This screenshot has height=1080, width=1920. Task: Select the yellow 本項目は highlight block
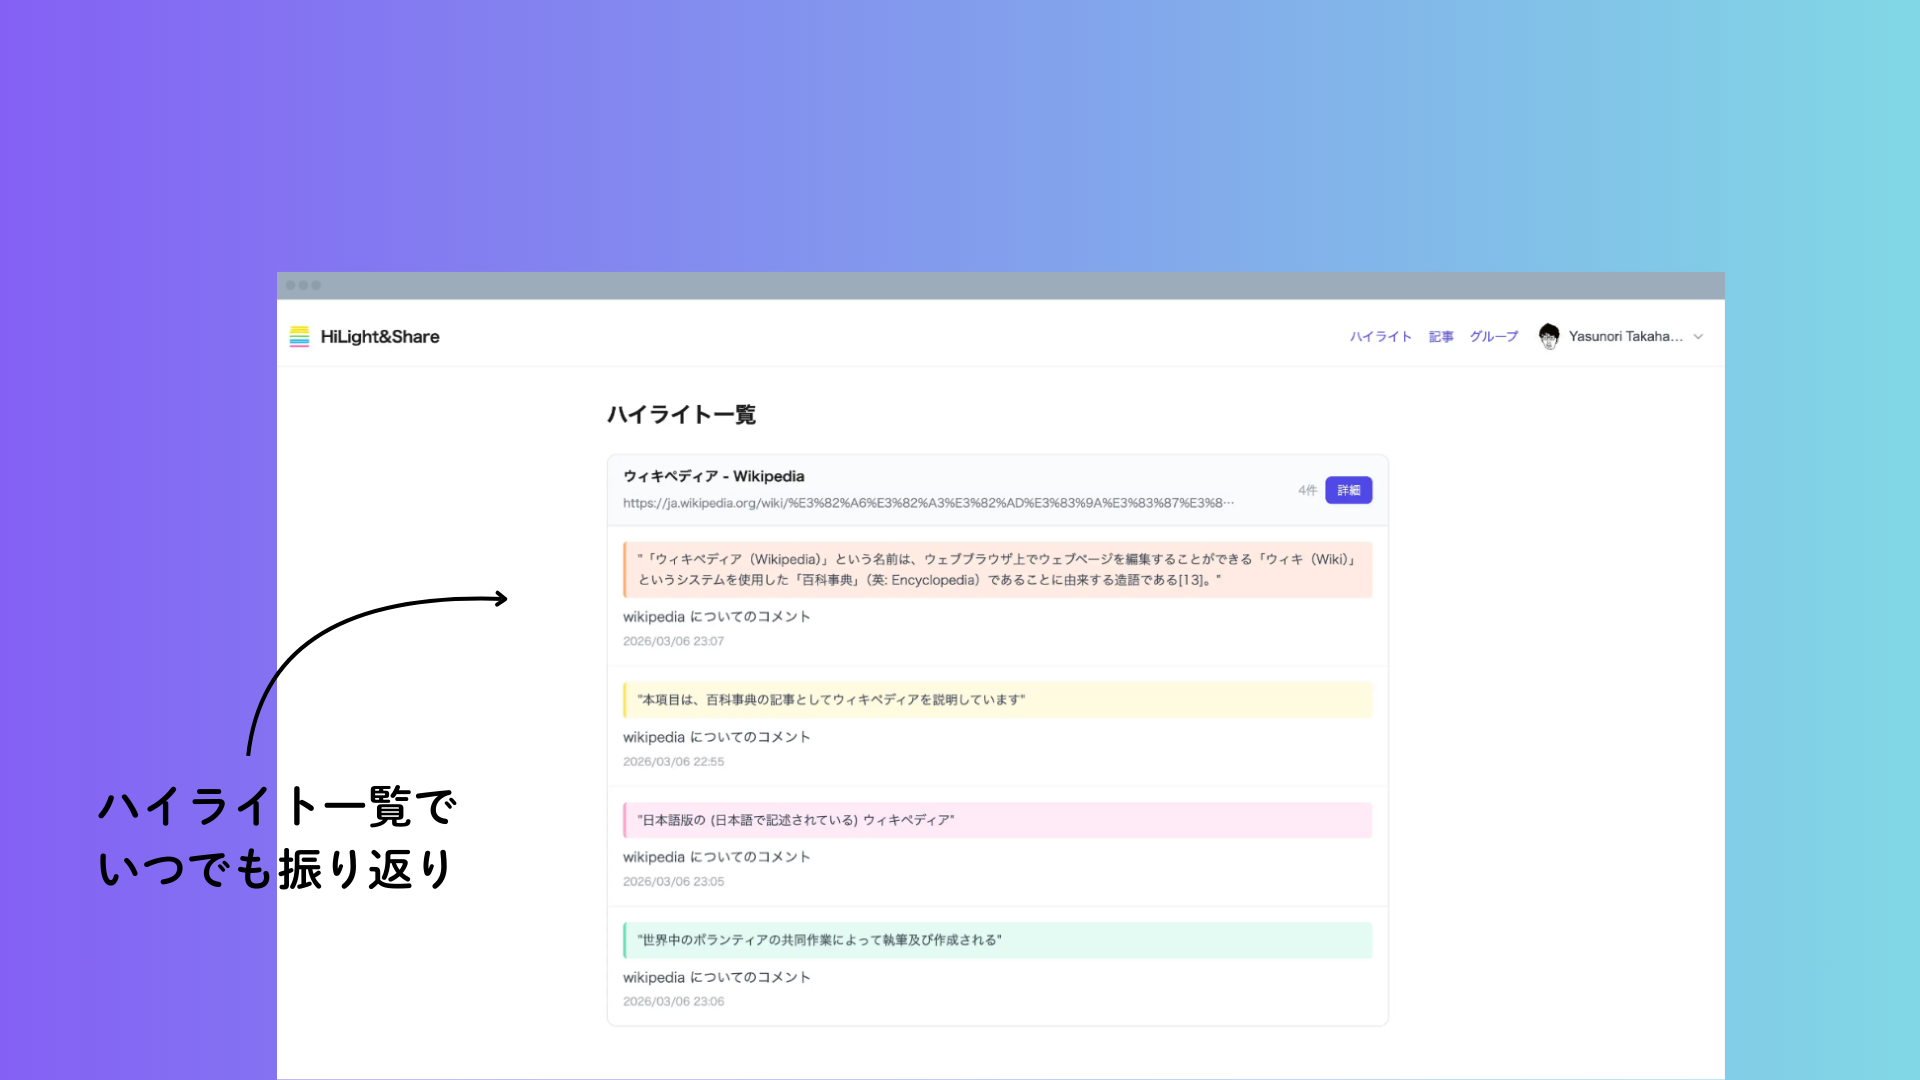point(997,700)
